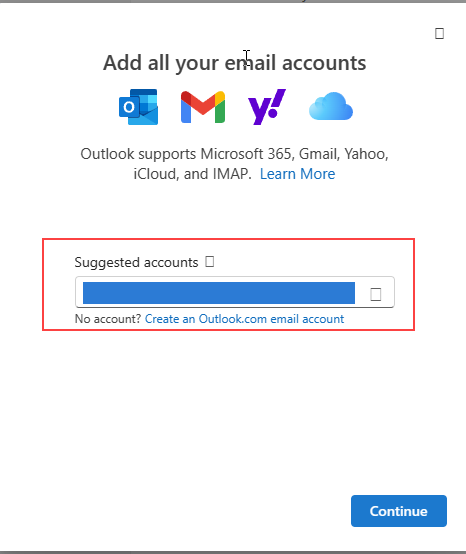Open the Learn More link
This screenshot has width=466, height=554.
[x=297, y=174]
